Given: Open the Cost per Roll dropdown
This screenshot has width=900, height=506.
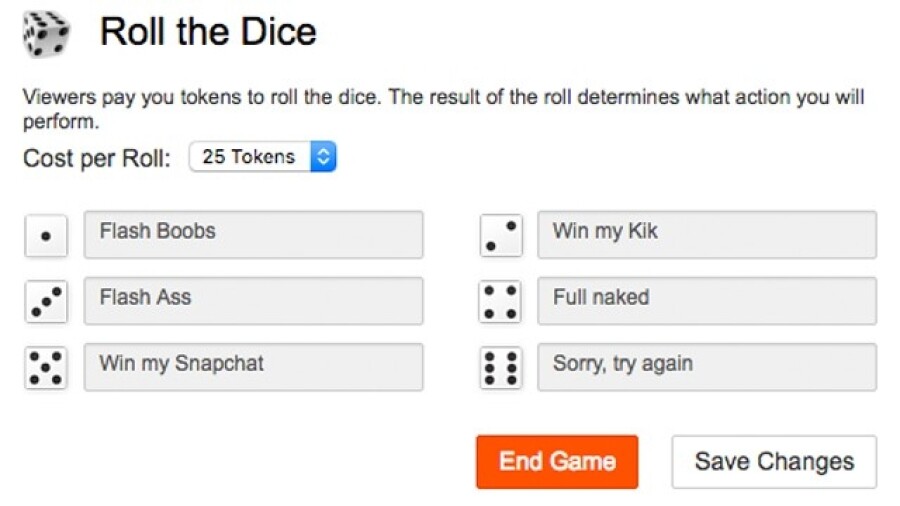Looking at the screenshot, I should point(262,157).
